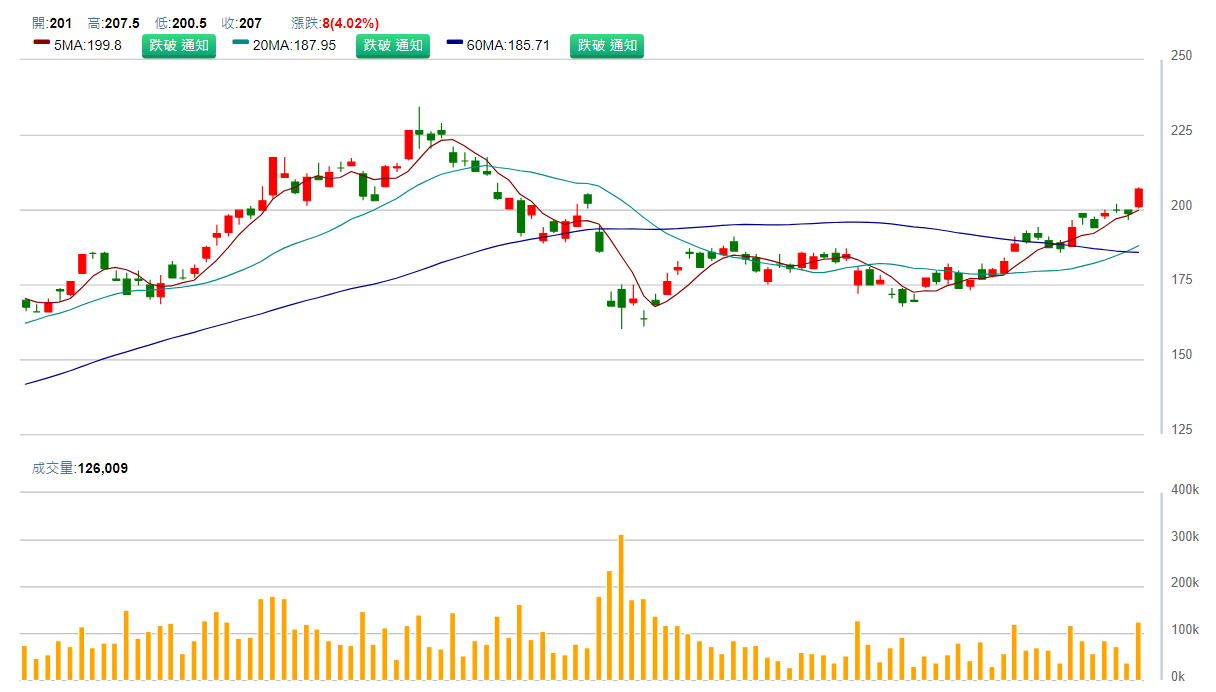1216x692 pixels.
Task: Click the 400k label on the volume axis
Action: [x=1185, y=490]
